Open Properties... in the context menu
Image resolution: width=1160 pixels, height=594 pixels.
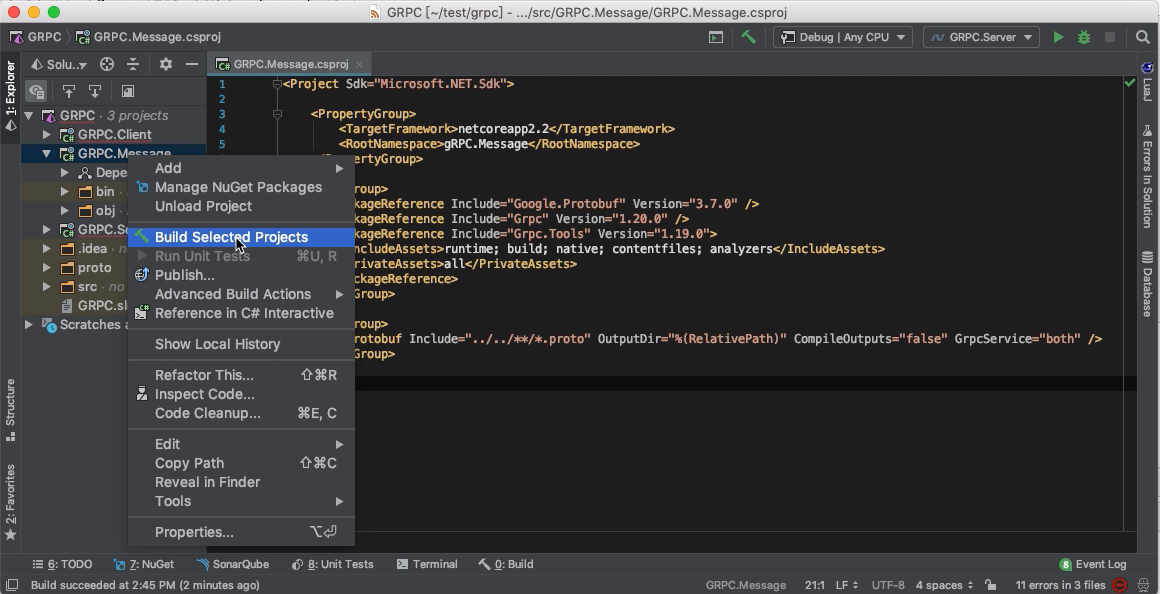(241, 533)
